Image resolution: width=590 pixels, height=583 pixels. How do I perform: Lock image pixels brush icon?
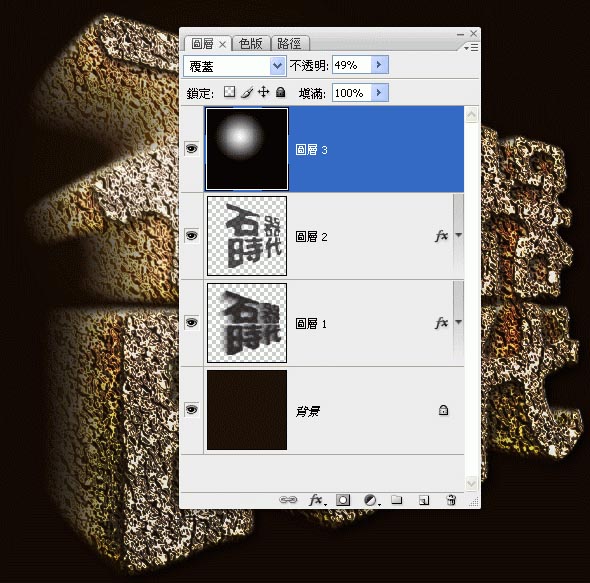[x=247, y=92]
